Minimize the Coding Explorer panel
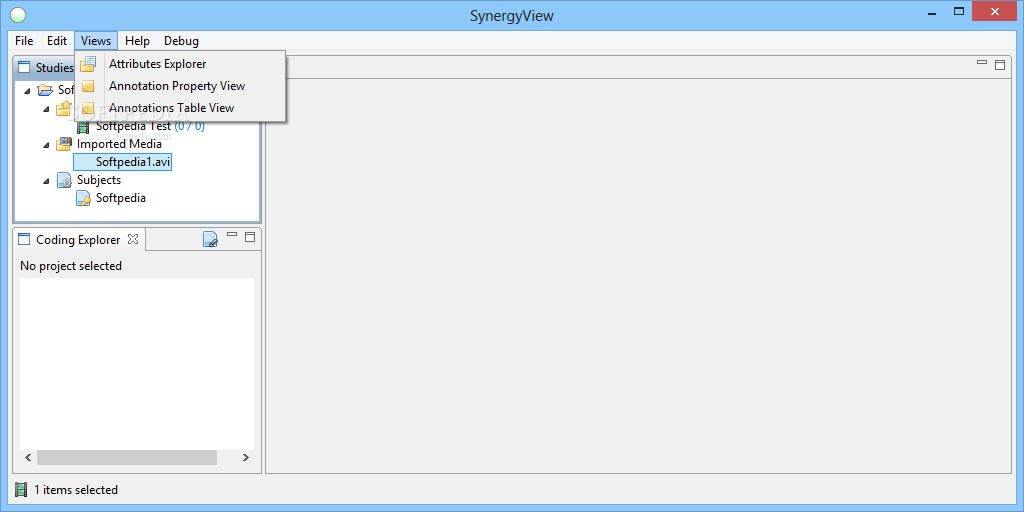This screenshot has height=512, width=1024. click(232, 234)
